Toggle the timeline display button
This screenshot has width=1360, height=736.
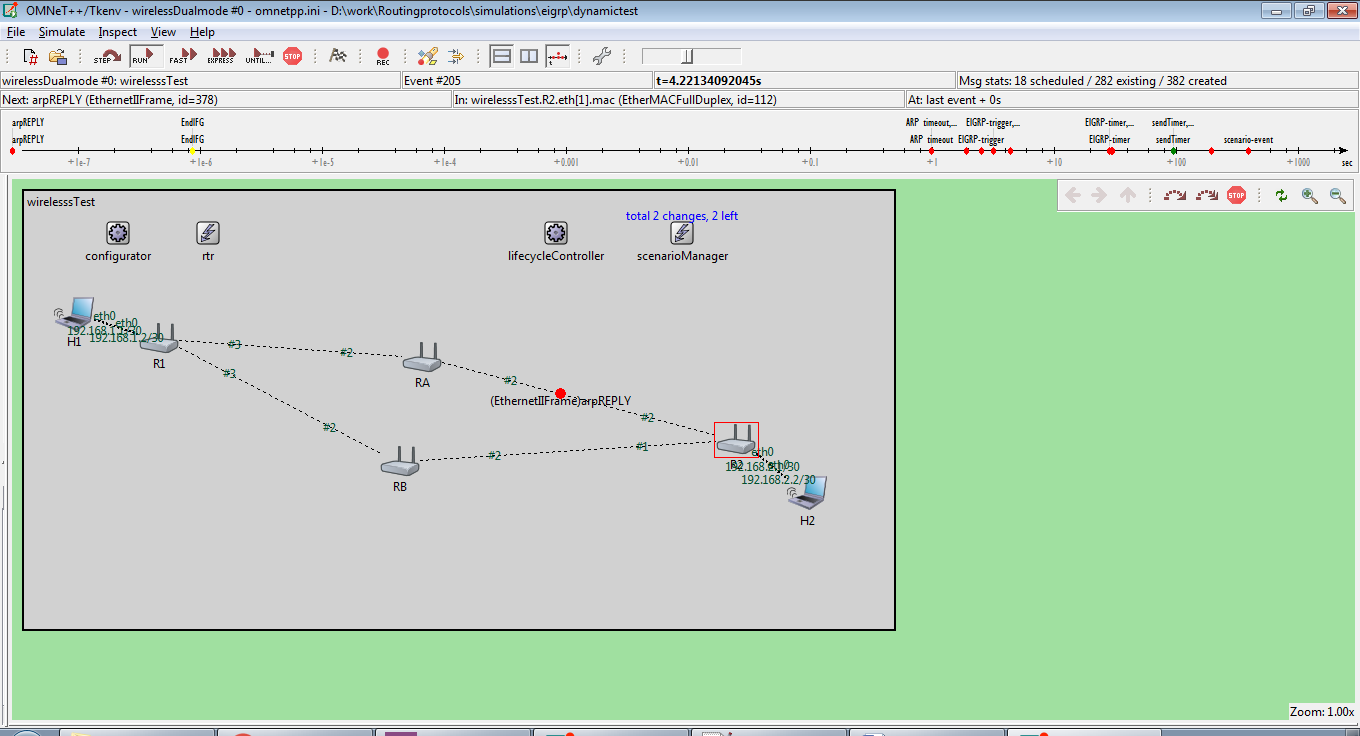pyautogui.click(x=557, y=57)
